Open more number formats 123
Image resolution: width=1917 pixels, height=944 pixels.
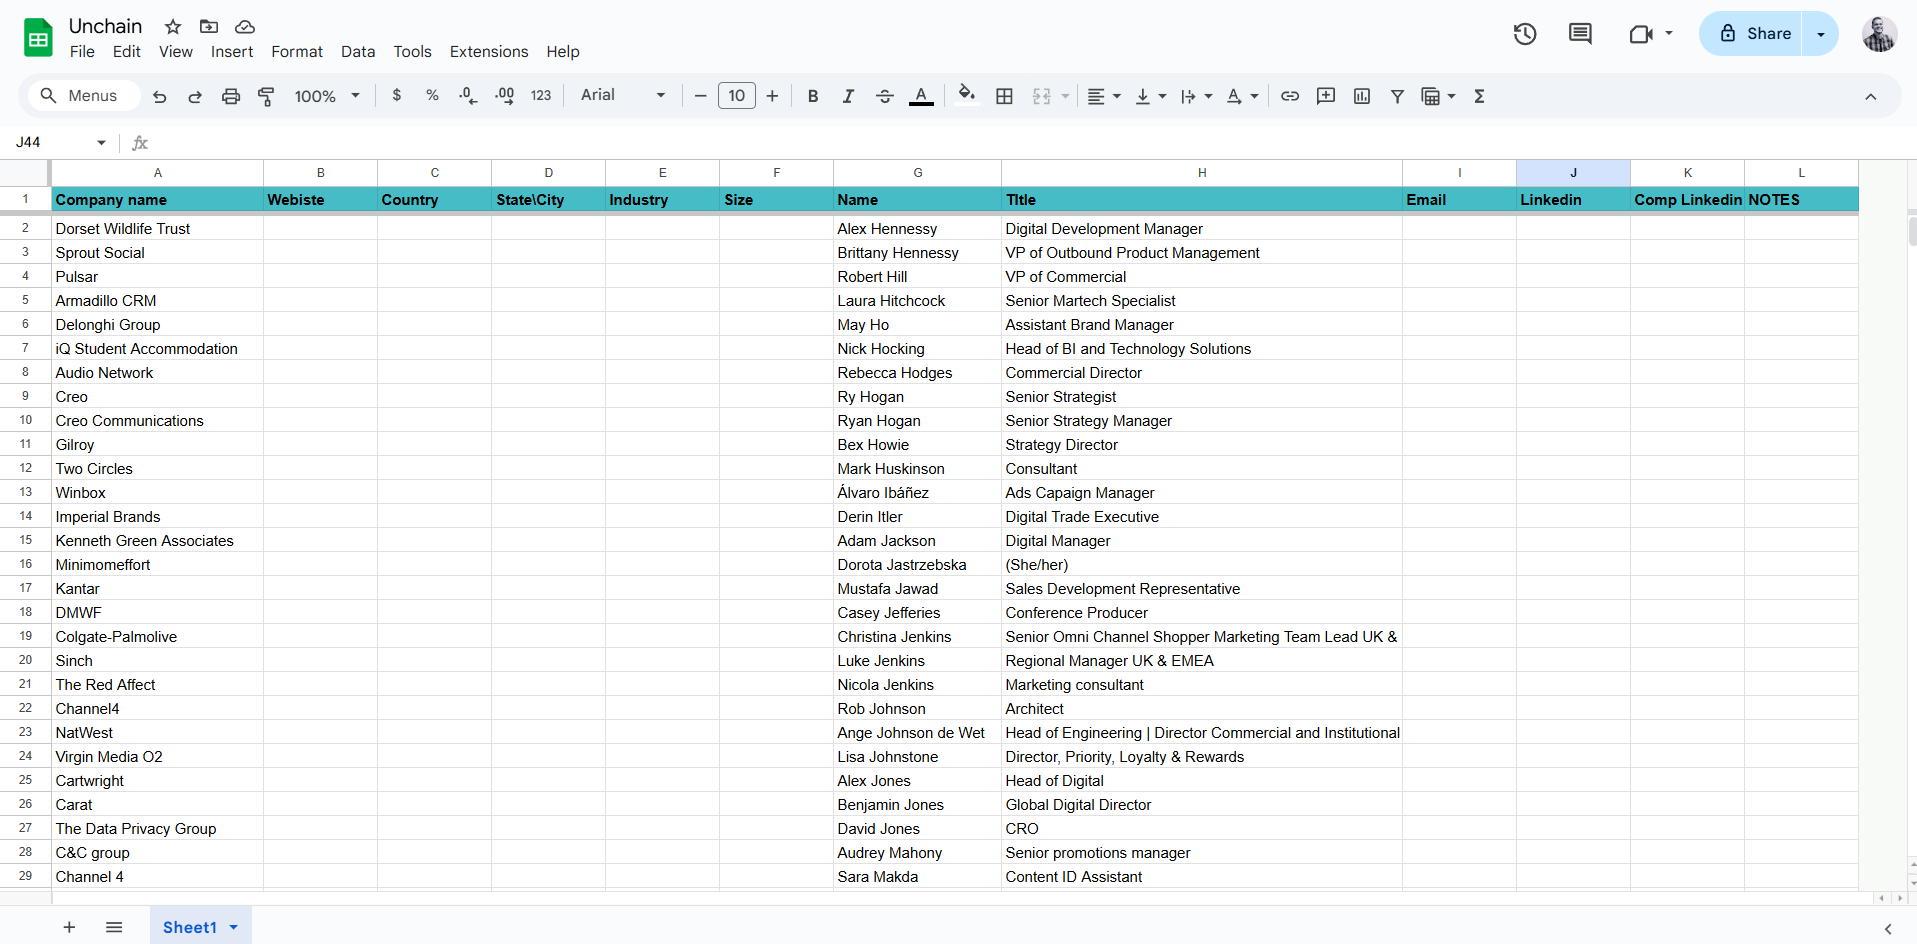tap(541, 96)
